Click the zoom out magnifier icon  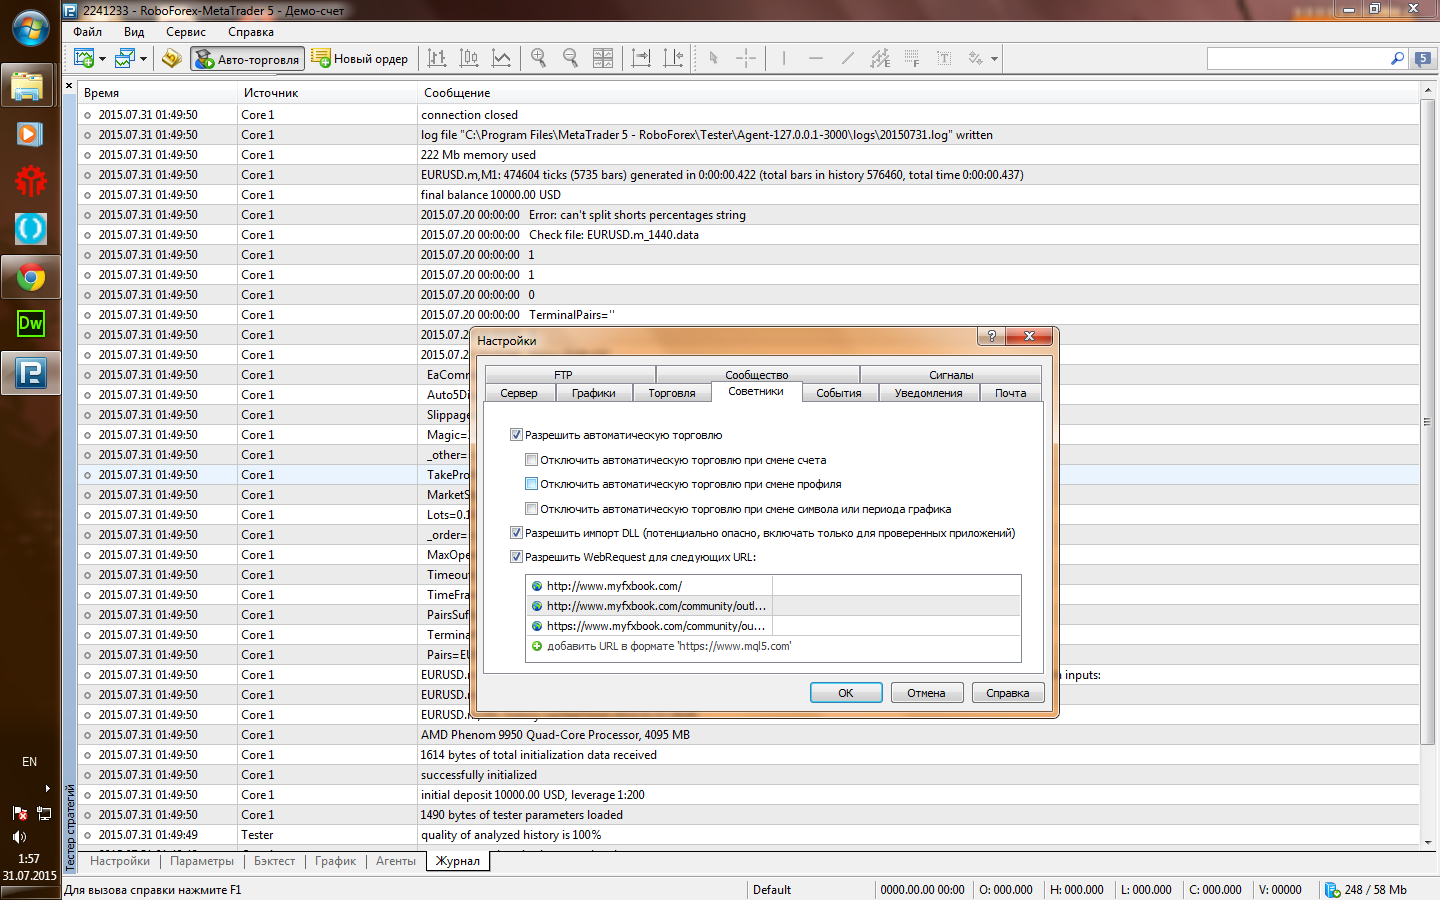point(571,58)
